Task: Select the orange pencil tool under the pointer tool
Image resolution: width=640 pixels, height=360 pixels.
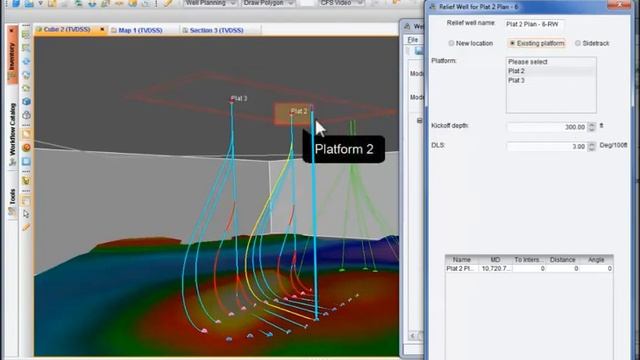Action: 26,227
